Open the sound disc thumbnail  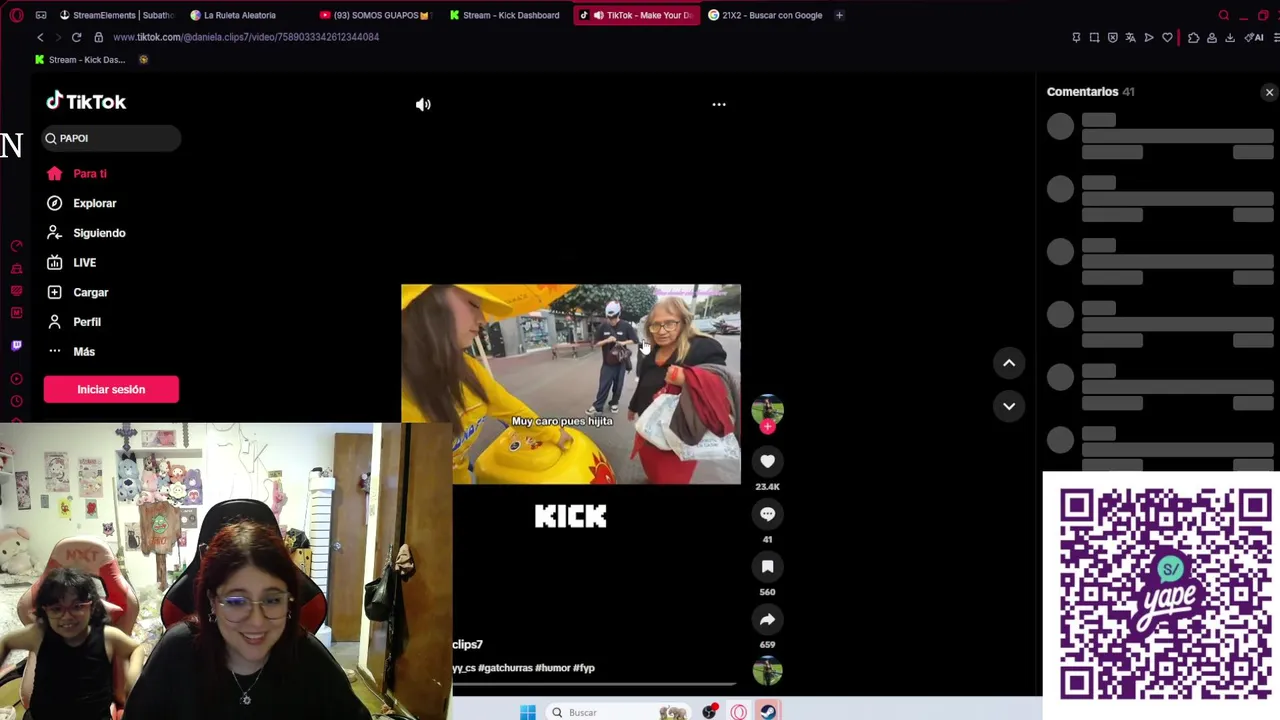point(767,671)
